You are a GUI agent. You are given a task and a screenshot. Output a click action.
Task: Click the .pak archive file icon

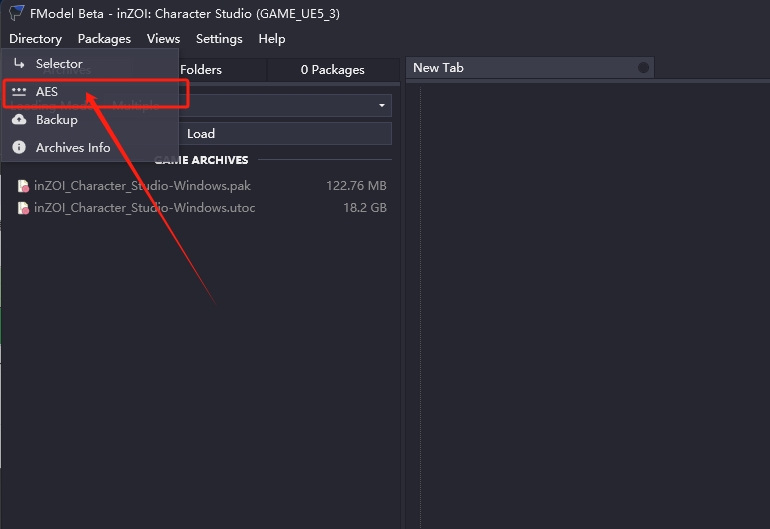(23, 186)
